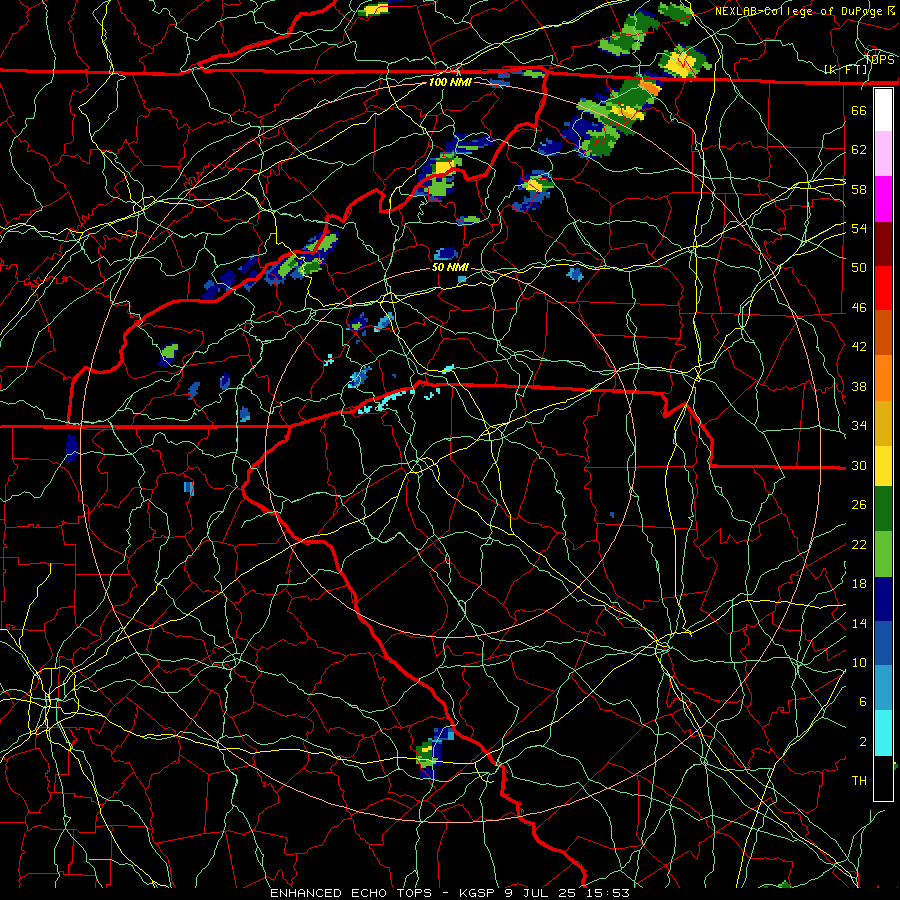Pick the bright red swatch on the scale
Viewport: 900px width, 900px height.
click(883, 288)
